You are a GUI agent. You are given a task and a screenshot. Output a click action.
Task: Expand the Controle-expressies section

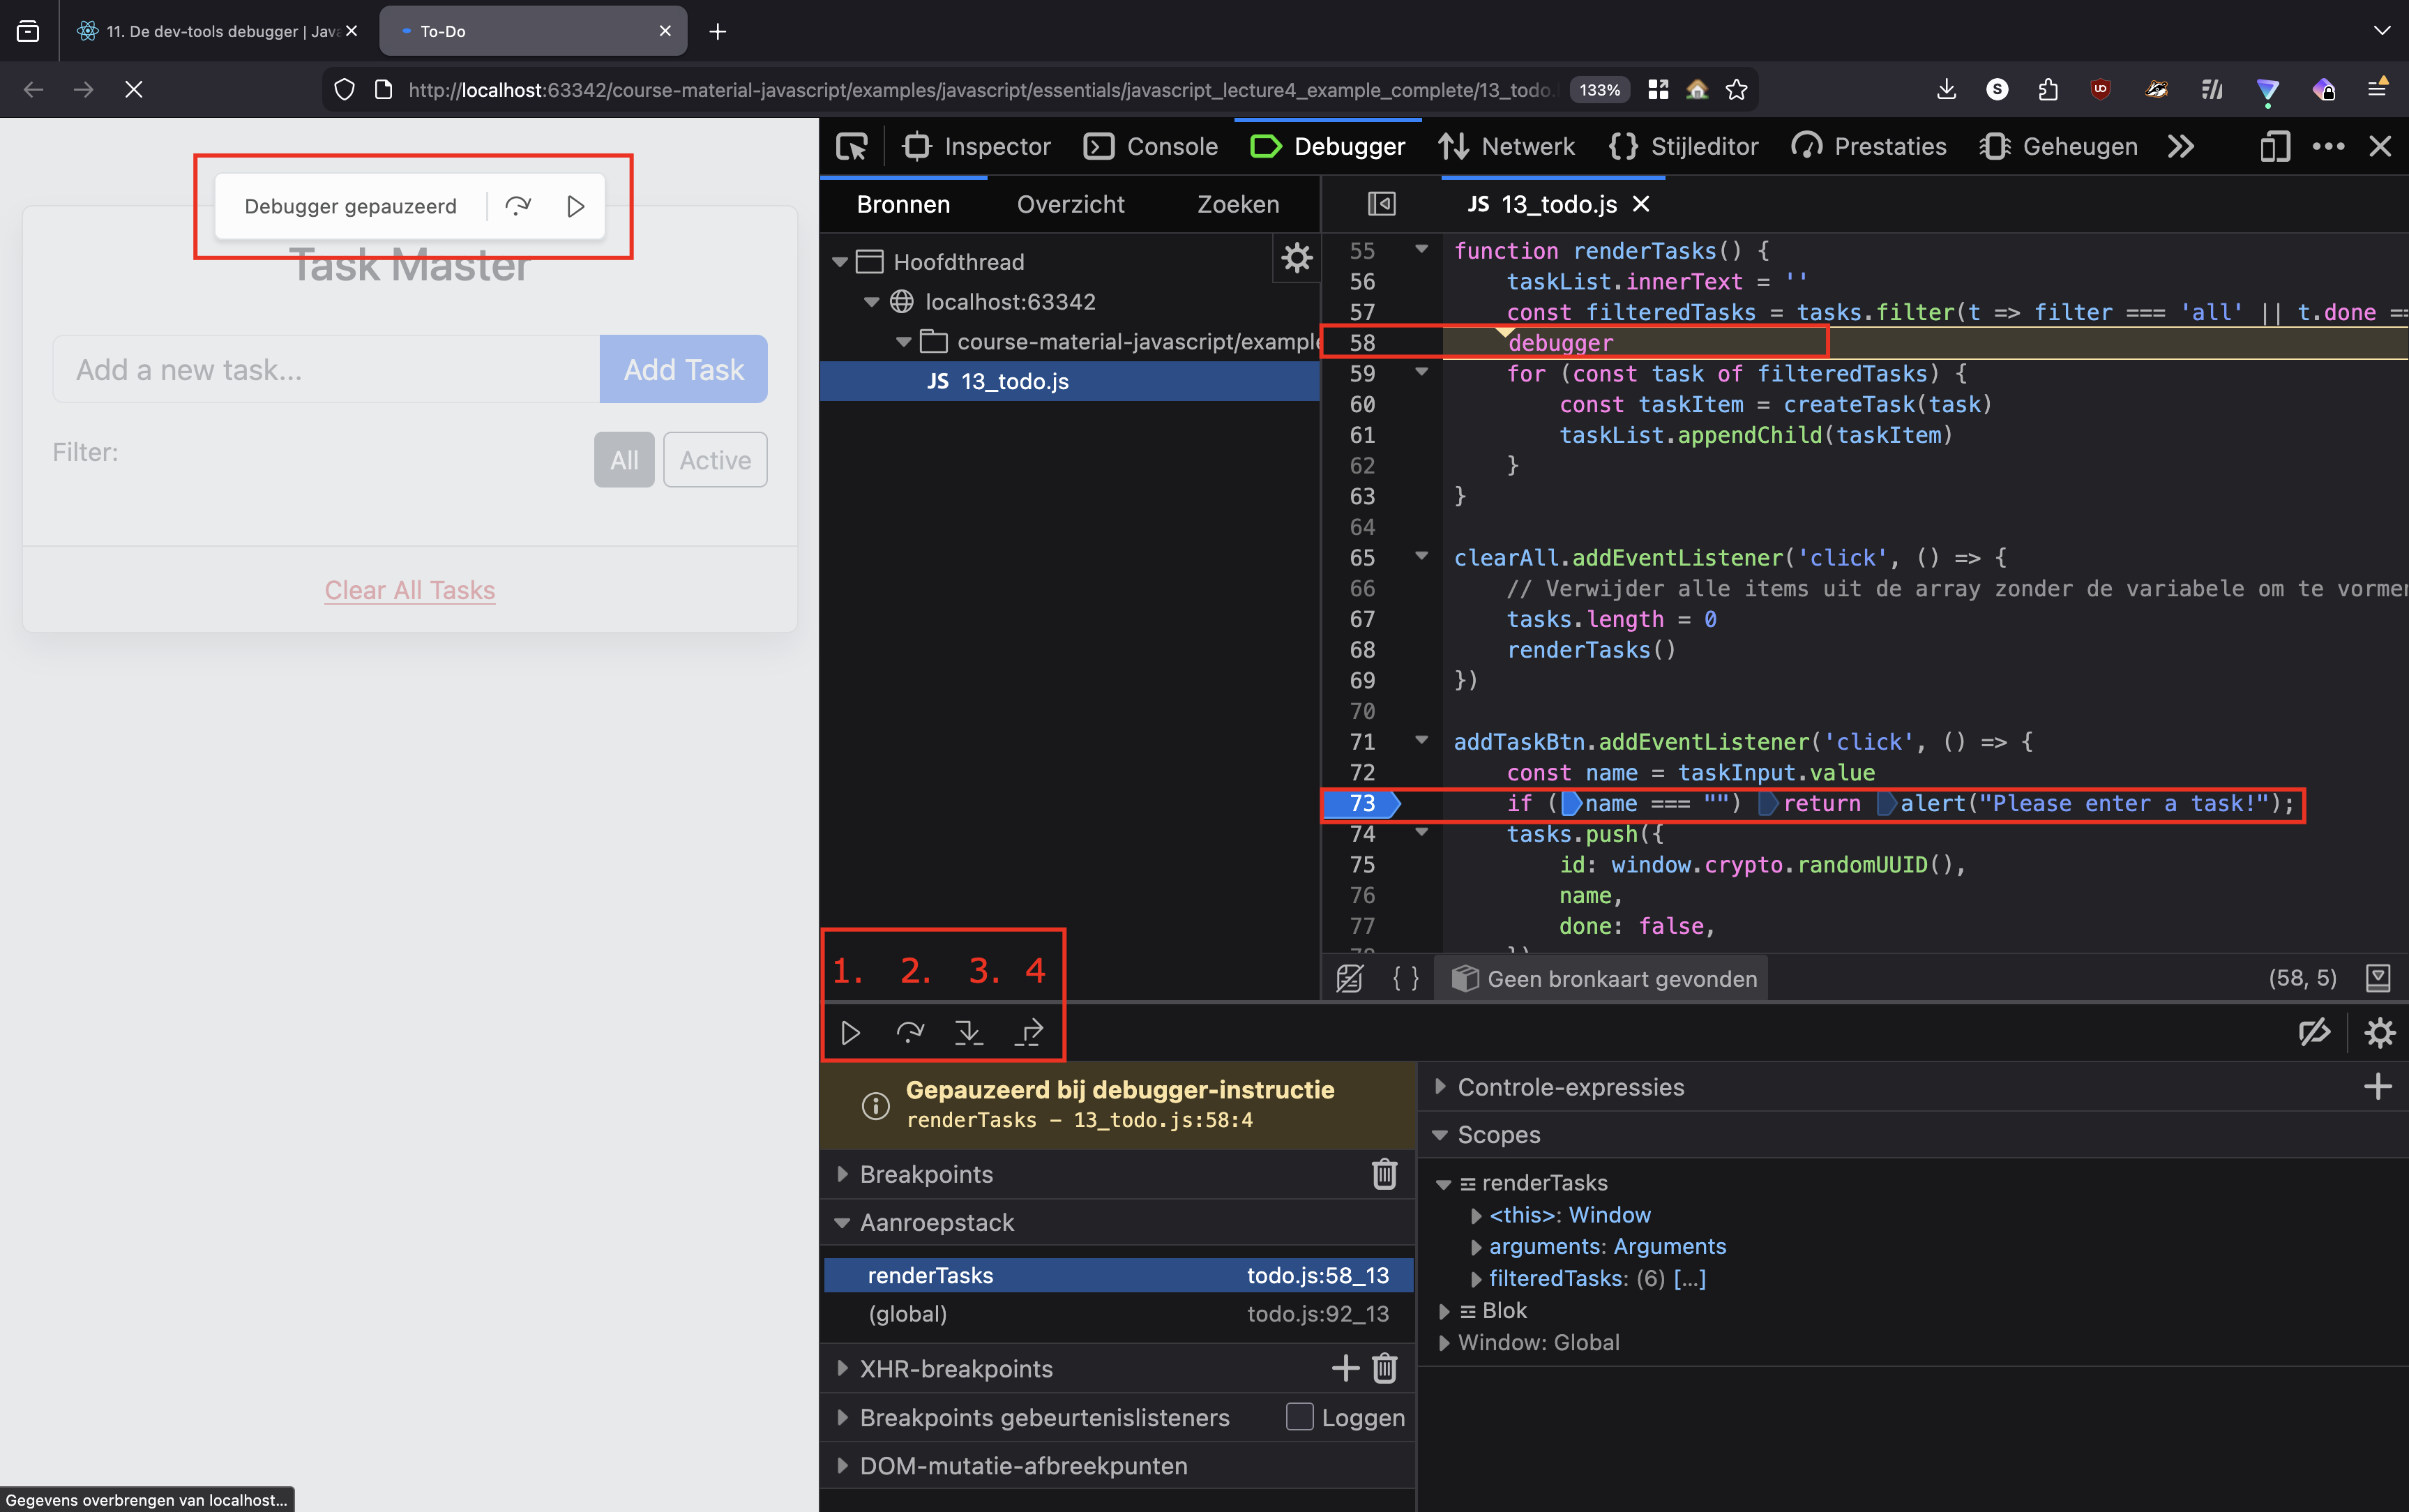1441,1087
